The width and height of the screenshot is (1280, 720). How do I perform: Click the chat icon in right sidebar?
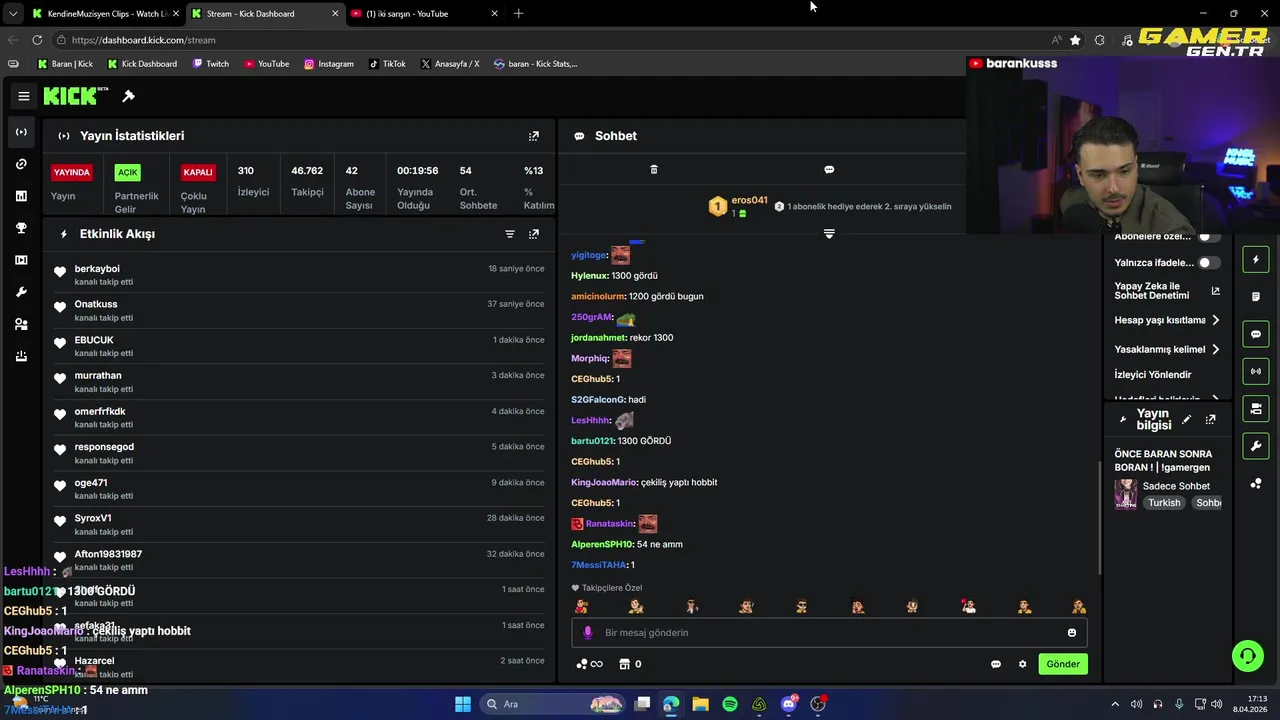tap(1256, 334)
